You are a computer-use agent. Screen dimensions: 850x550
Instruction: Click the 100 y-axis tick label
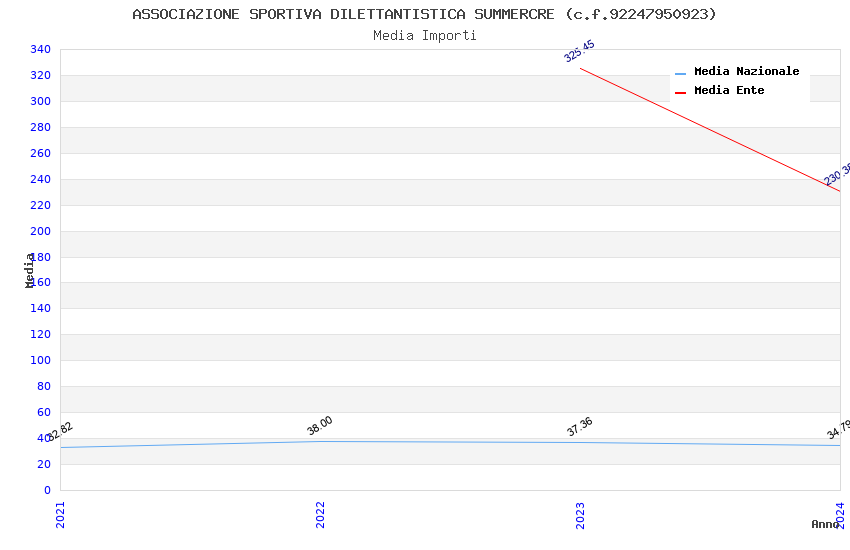[x=40, y=360]
